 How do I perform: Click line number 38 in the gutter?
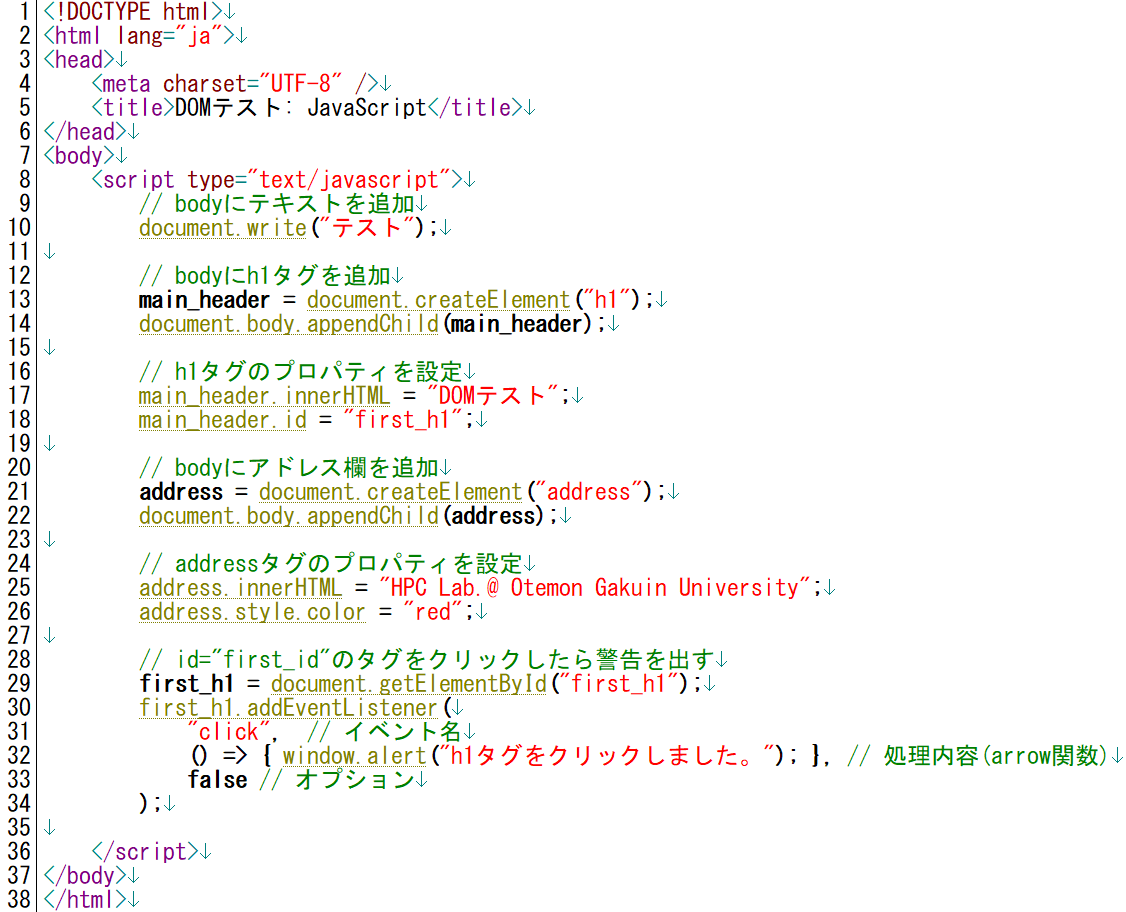[18, 900]
